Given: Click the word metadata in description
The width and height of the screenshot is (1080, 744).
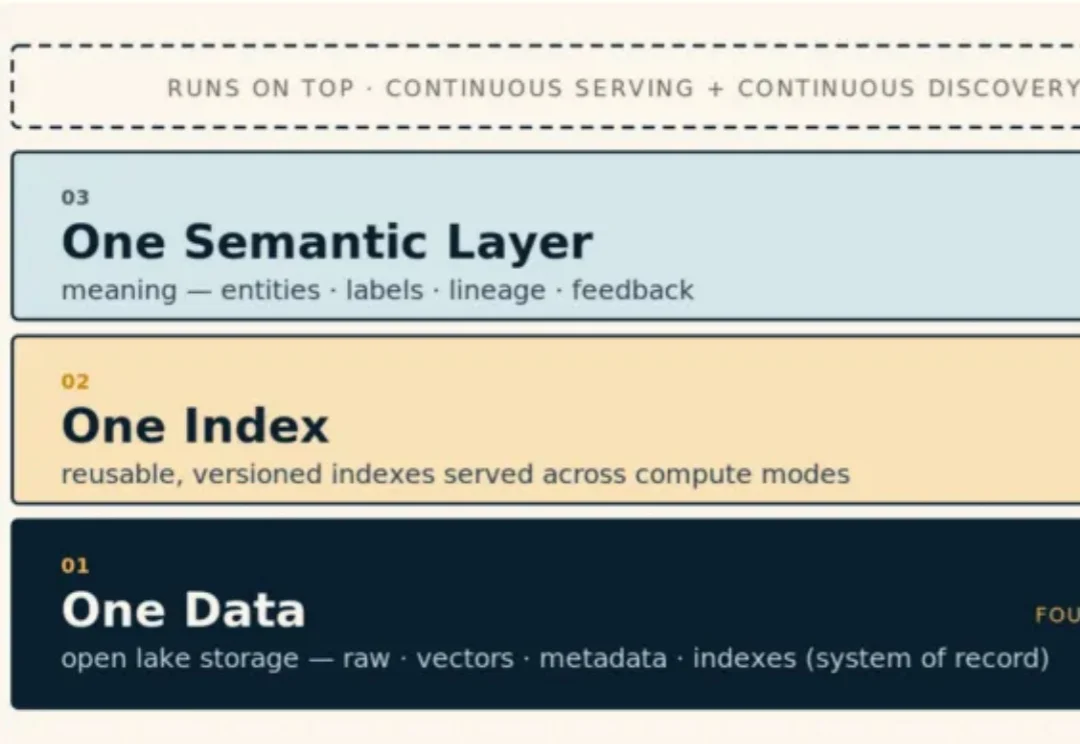Looking at the screenshot, I should tap(603, 658).
